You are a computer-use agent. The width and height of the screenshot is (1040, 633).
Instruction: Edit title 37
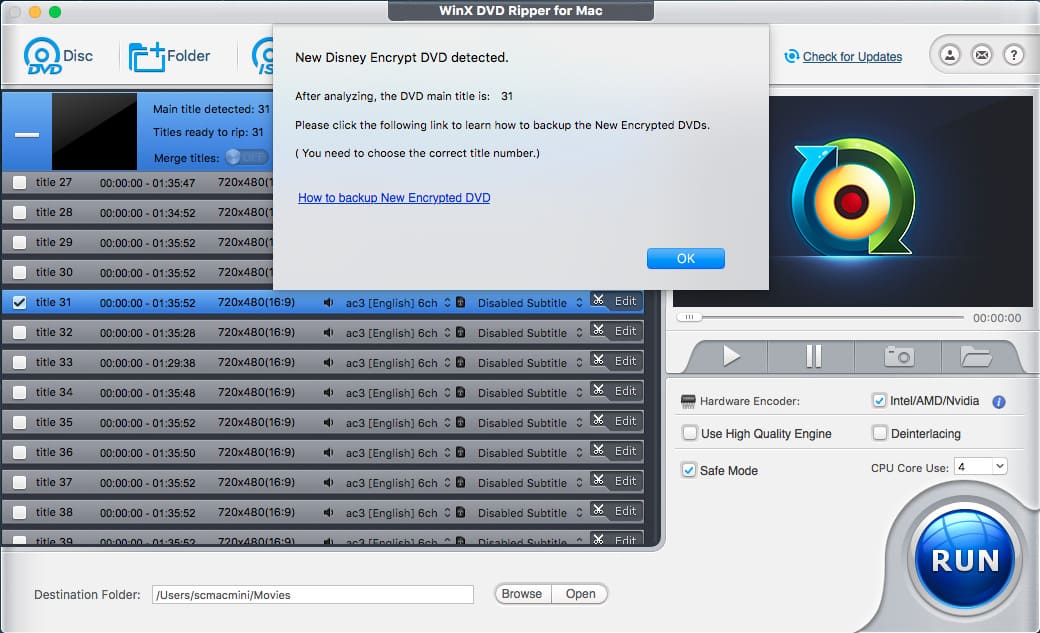click(x=625, y=480)
